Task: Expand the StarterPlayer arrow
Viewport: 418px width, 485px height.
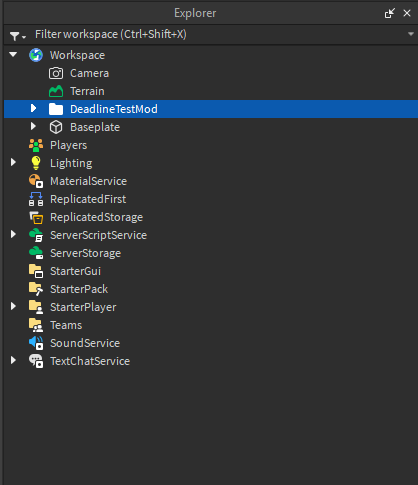Action: click(13, 306)
